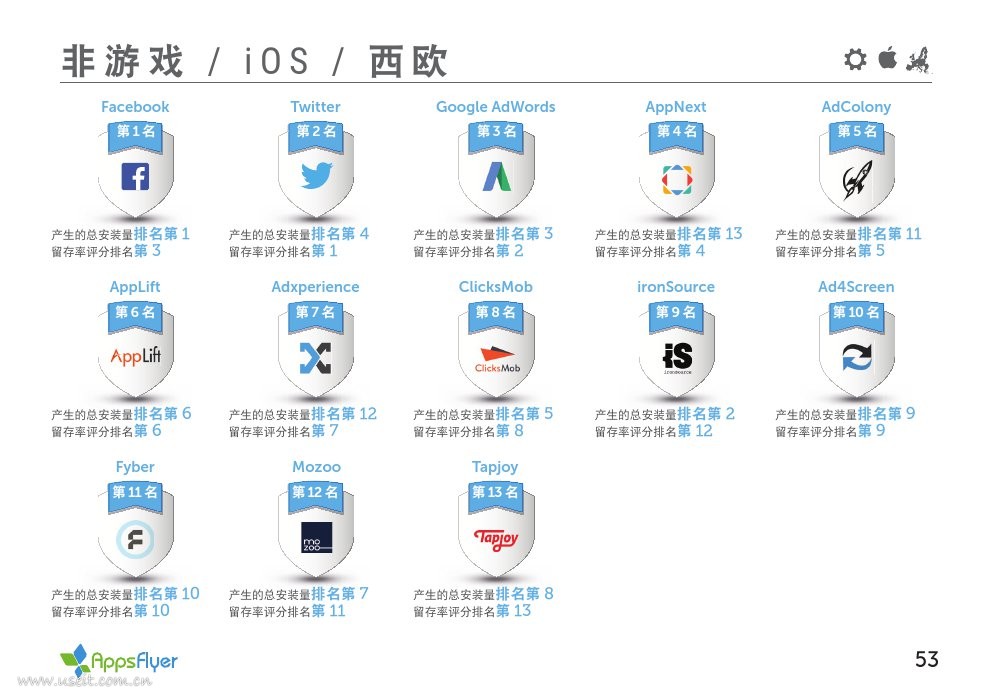The image size is (992, 699).
Task: Click the Apple logo in header
Action: click(888, 58)
